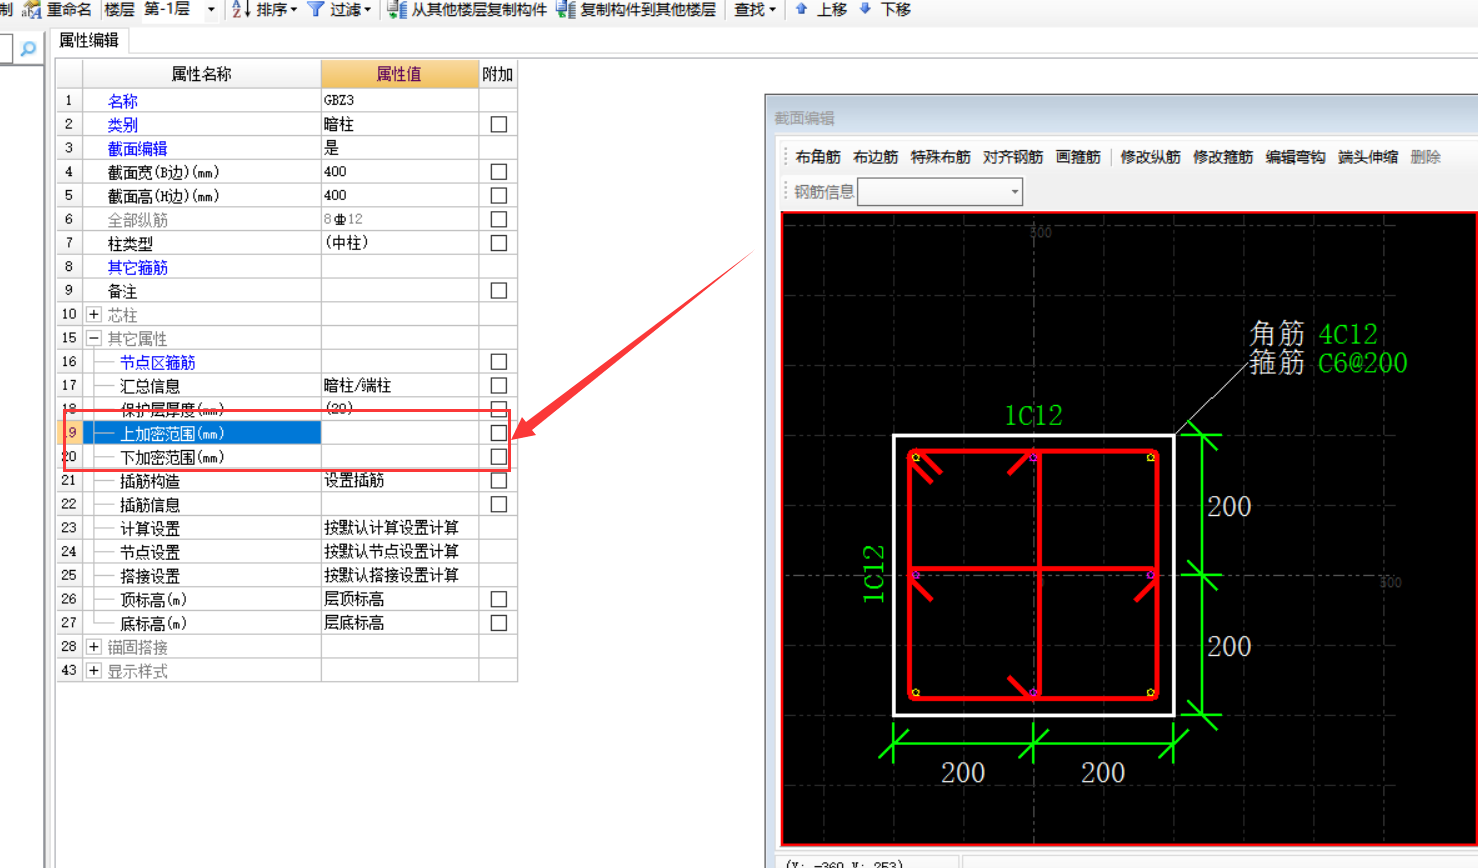
Task: Open the 排序 sort menu
Action: click(x=277, y=10)
